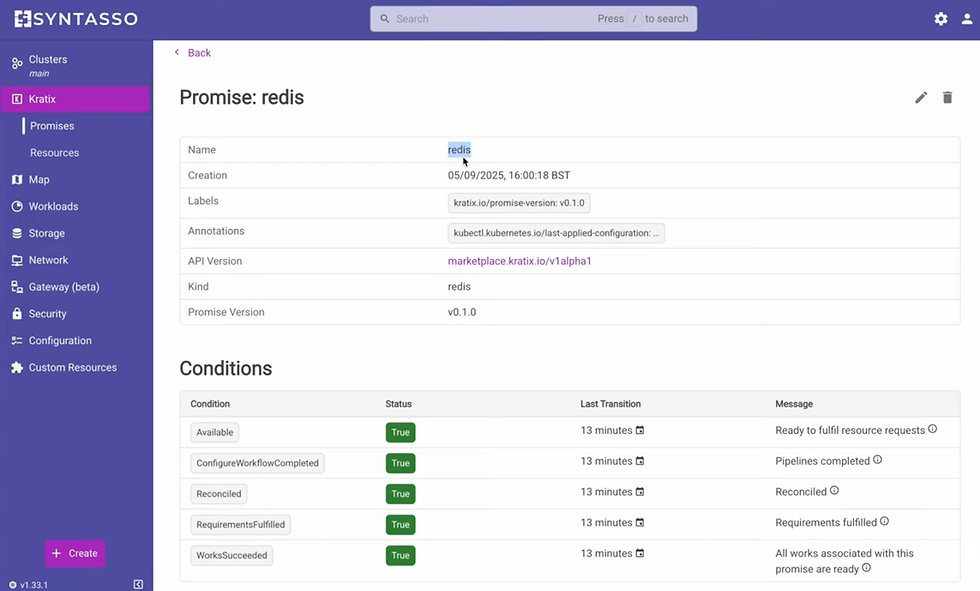Image resolution: width=980 pixels, height=591 pixels.
Task: Click the calendar icon in the WorksSucceeded row
Action: coord(639,553)
